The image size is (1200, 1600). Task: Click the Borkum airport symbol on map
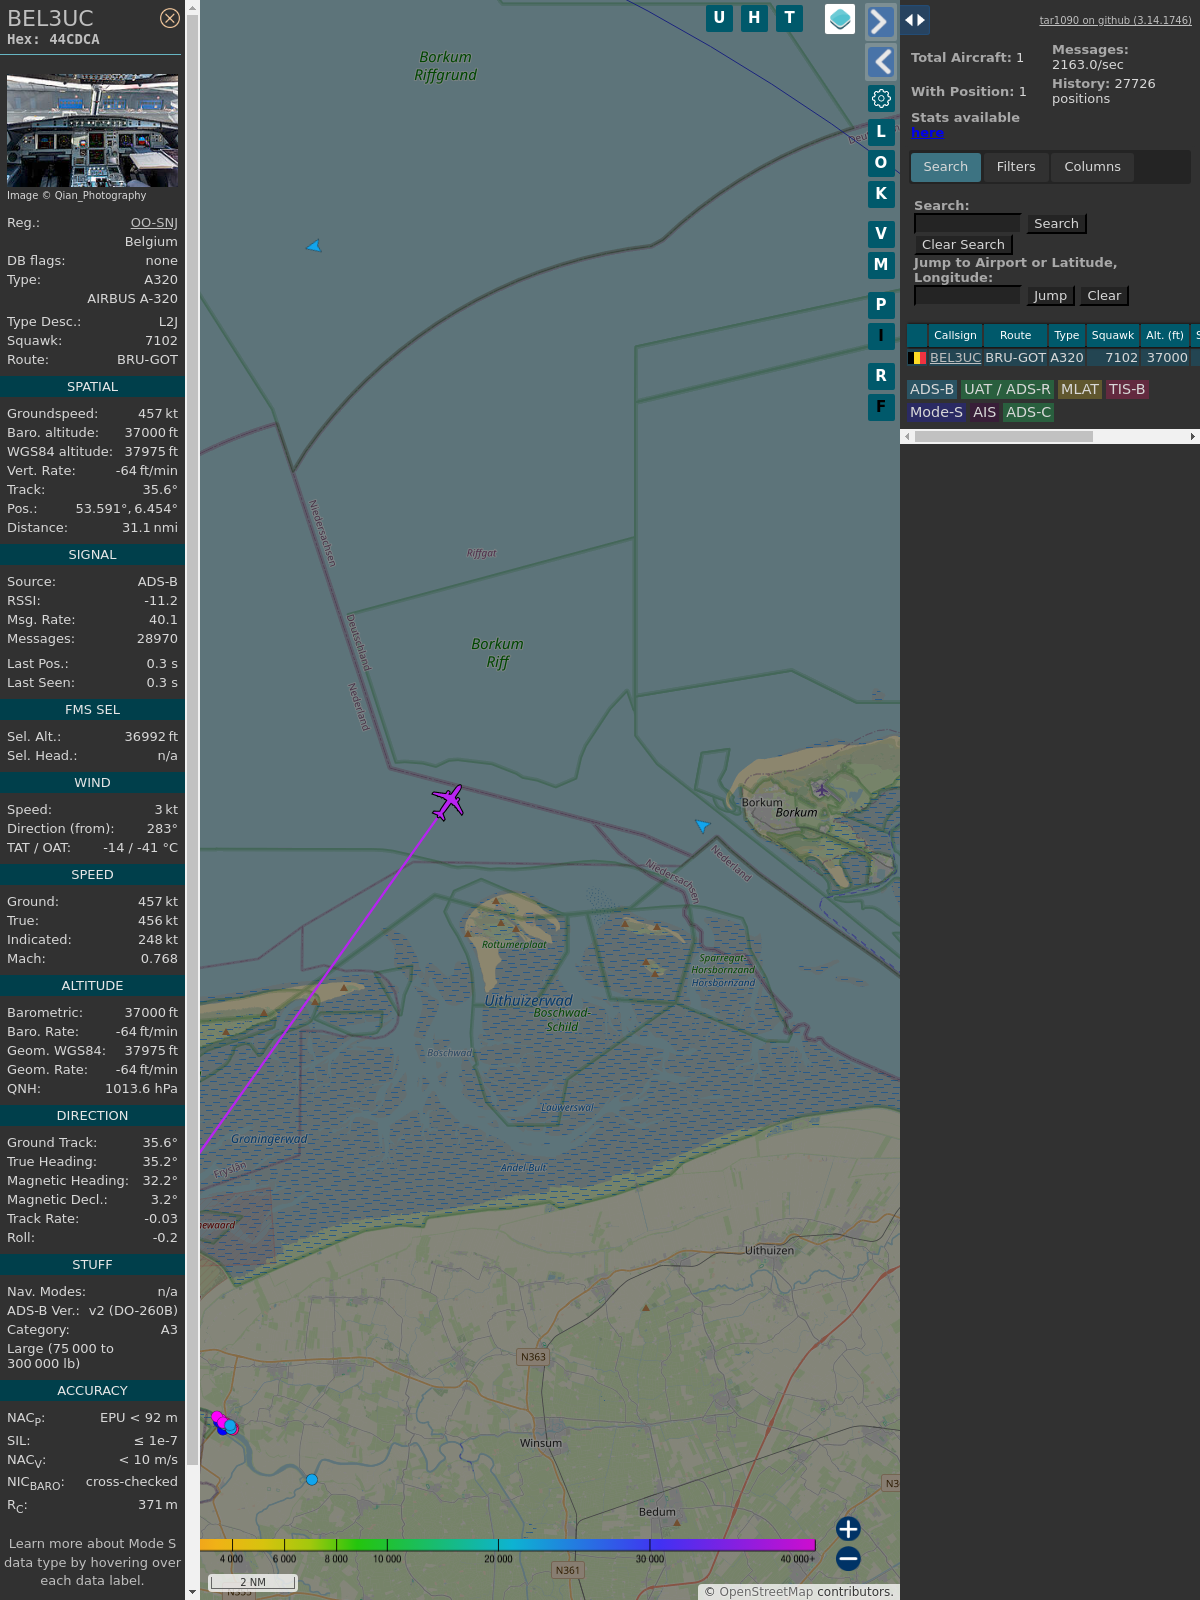(x=821, y=790)
